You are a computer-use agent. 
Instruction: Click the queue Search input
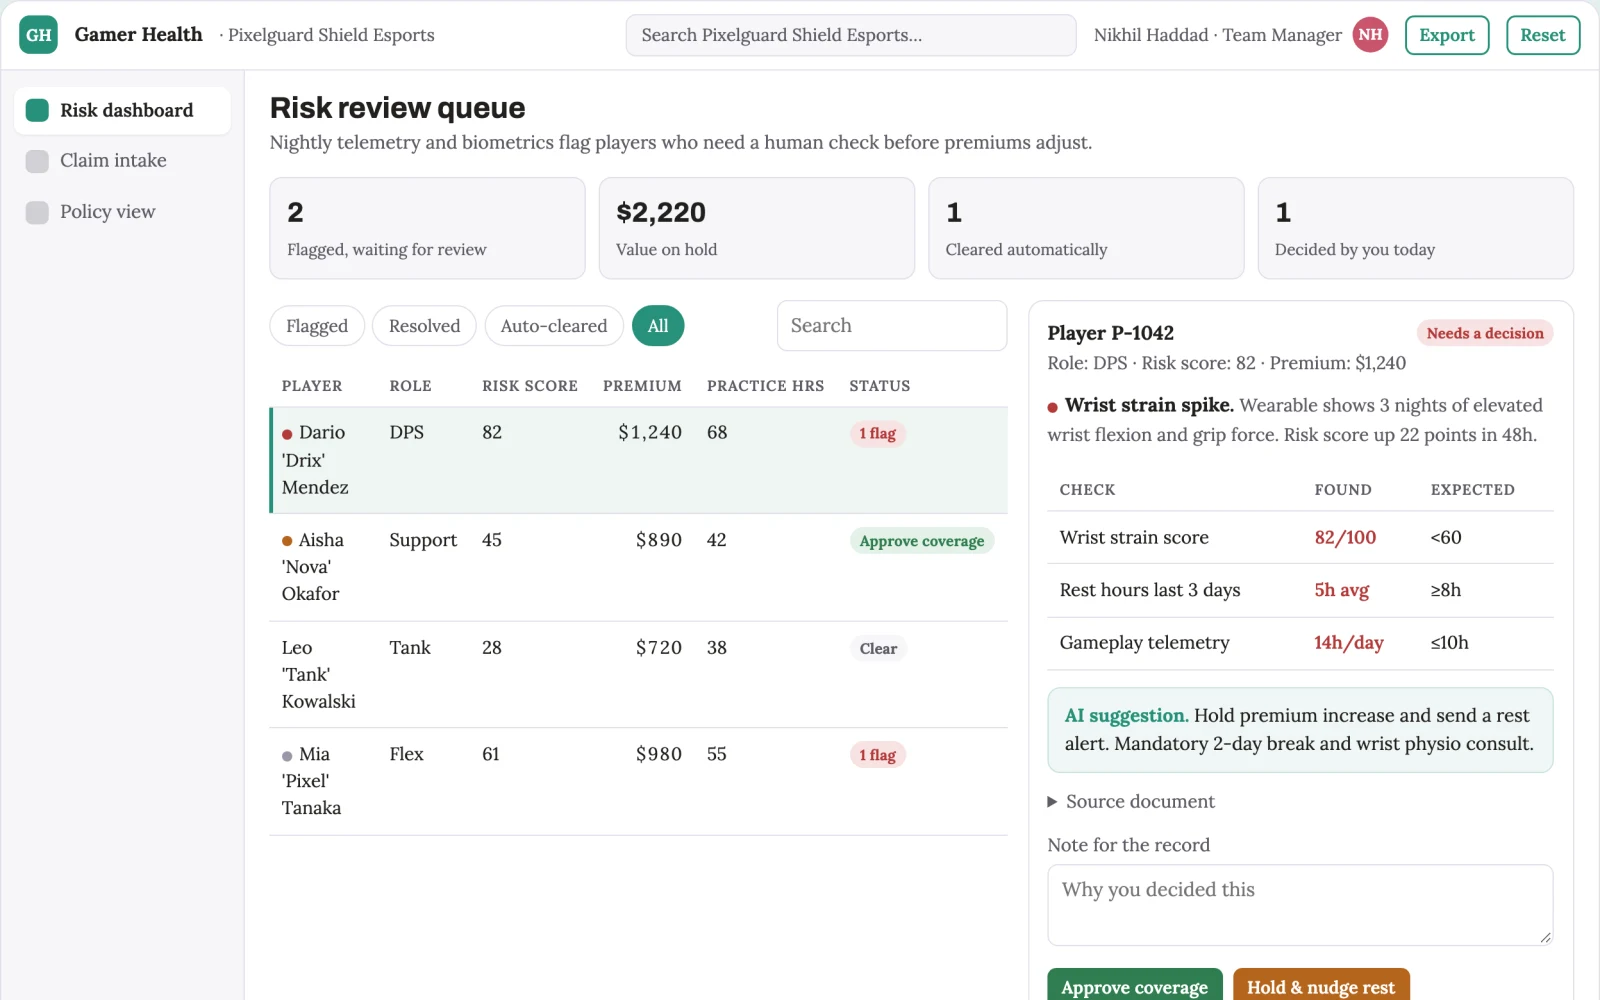tap(892, 326)
